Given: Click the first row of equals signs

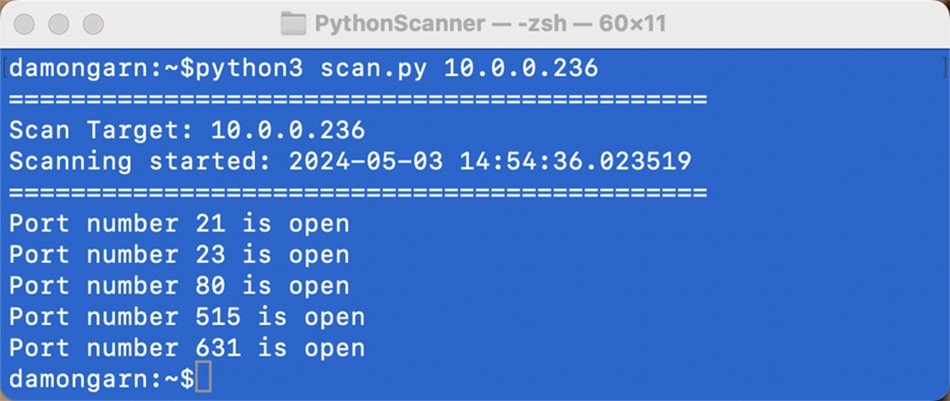Looking at the screenshot, I should coord(357,100).
